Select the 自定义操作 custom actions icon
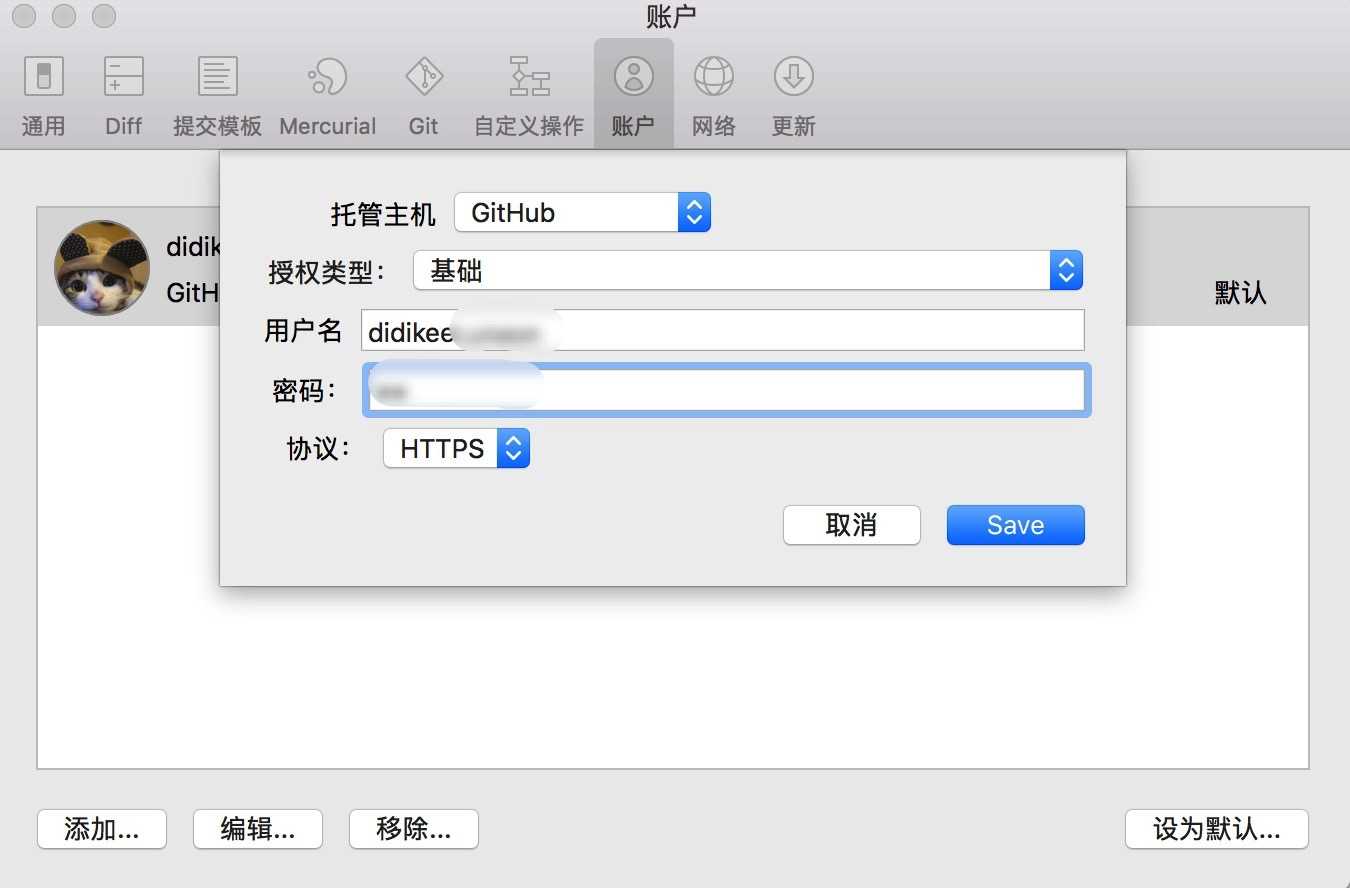1350x888 pixels. 529,96
